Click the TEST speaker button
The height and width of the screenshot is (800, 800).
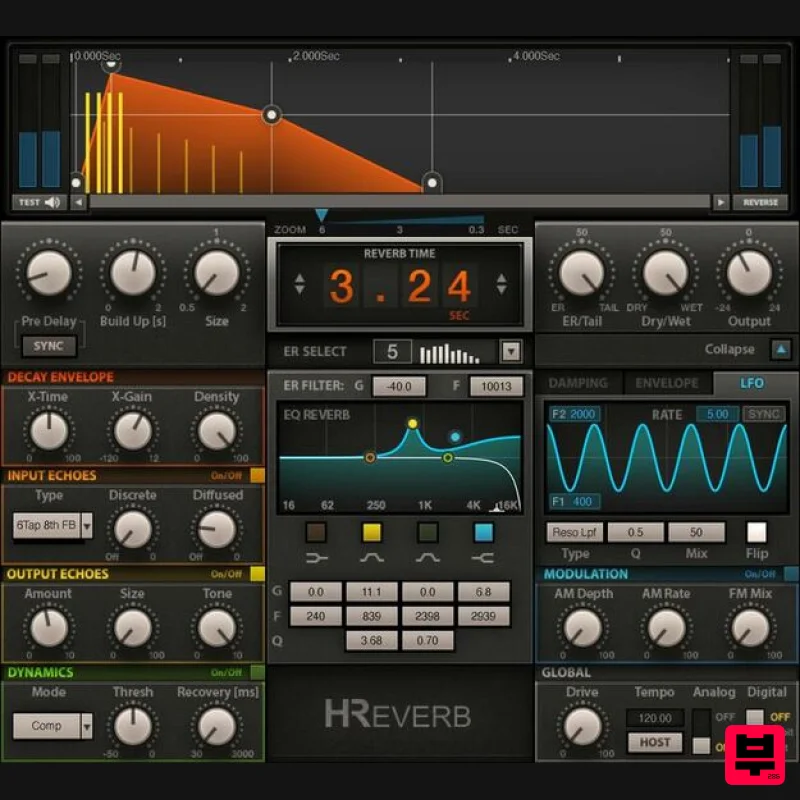[39, 203]
